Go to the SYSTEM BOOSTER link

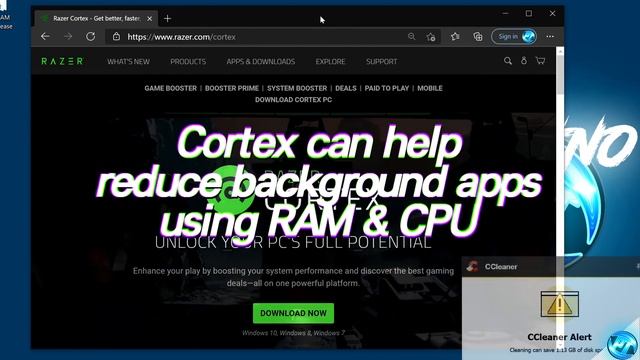[297, 88]
